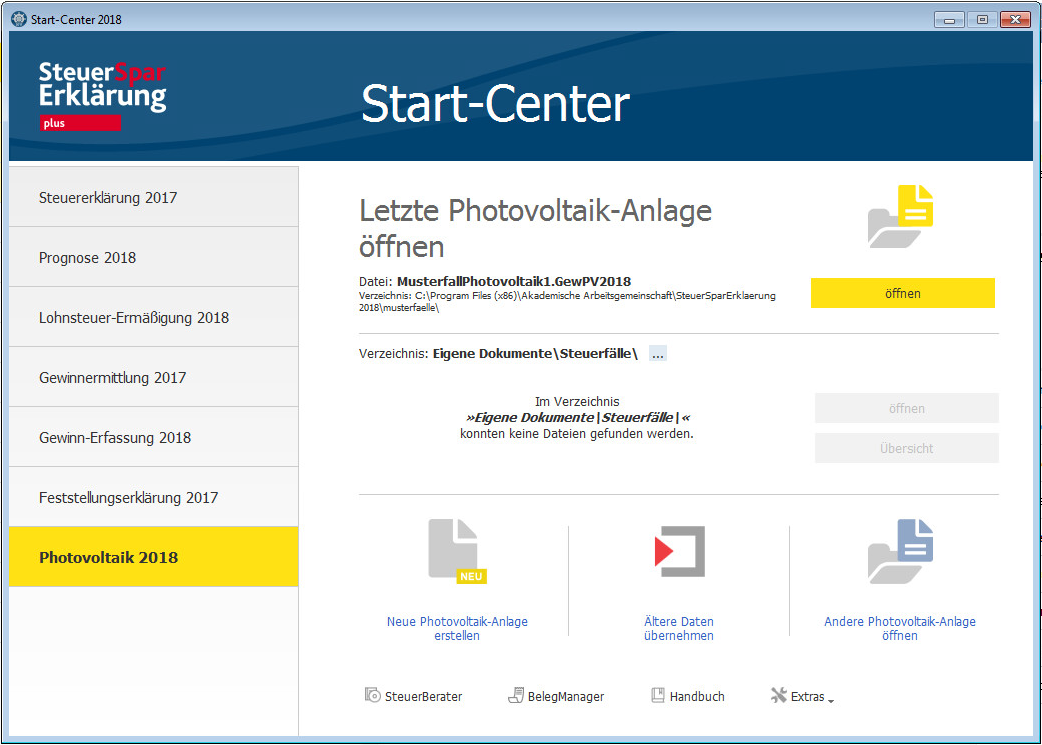
Task: Choose Gewinn-Erfassung 2018 entry
Action: coord(154,437)
